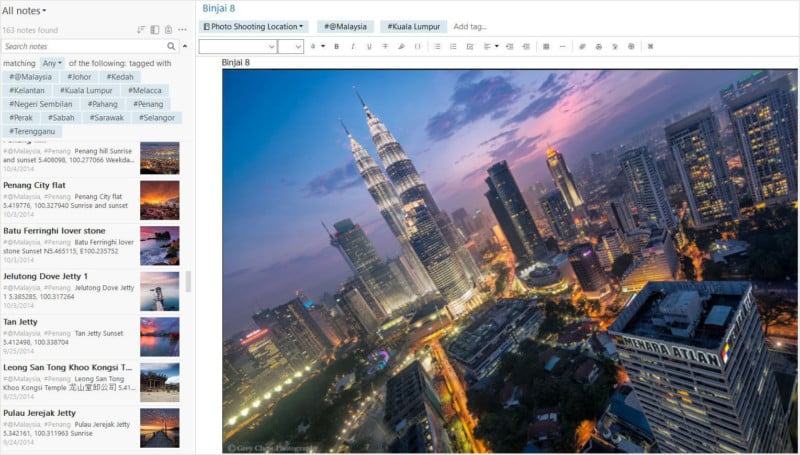Screen dimensions: 800x455
Task: Select the #Melacca filter tag
Action: (x=145, y=90)
